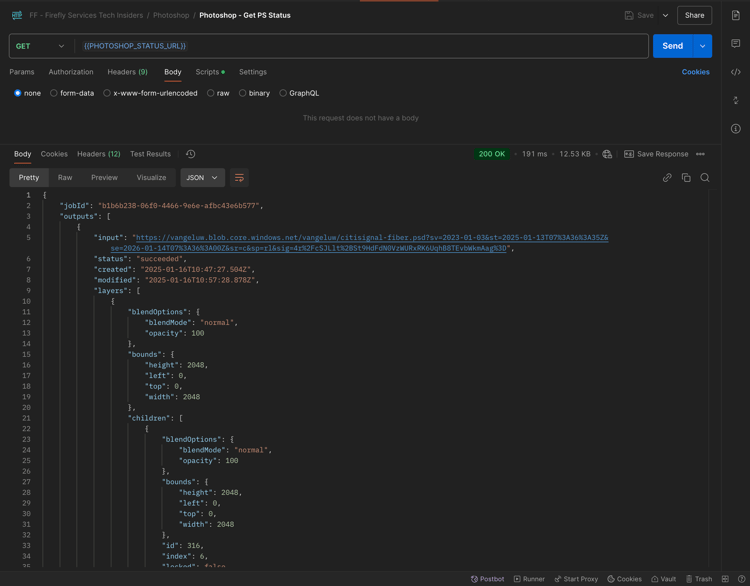Open the JSON format dropdown
Viewport: 750px width, 586px height.
[x=202, y=177]
